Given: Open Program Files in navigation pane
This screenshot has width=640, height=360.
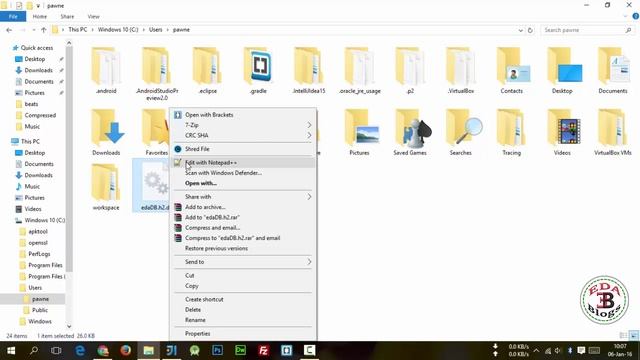Looking at the screenshot, I should point(45,265).
